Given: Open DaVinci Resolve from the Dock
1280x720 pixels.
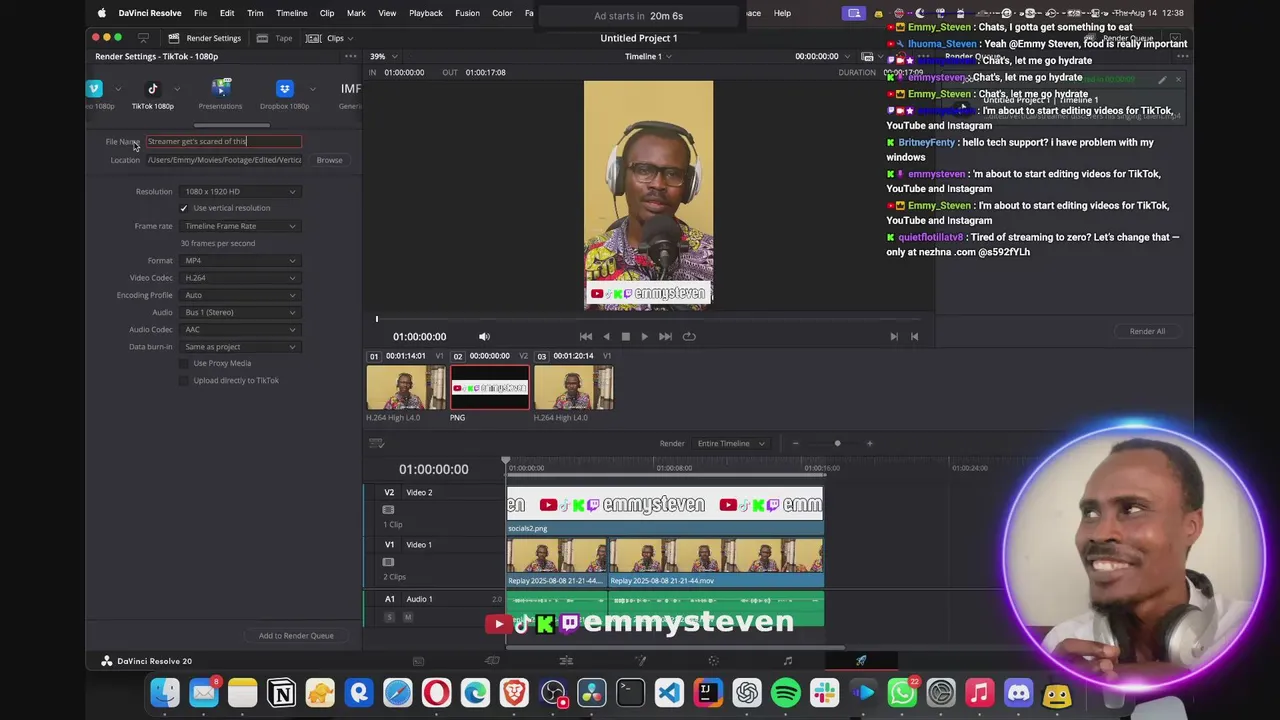Looking at the screenshot, I should [x=592, y=693].
